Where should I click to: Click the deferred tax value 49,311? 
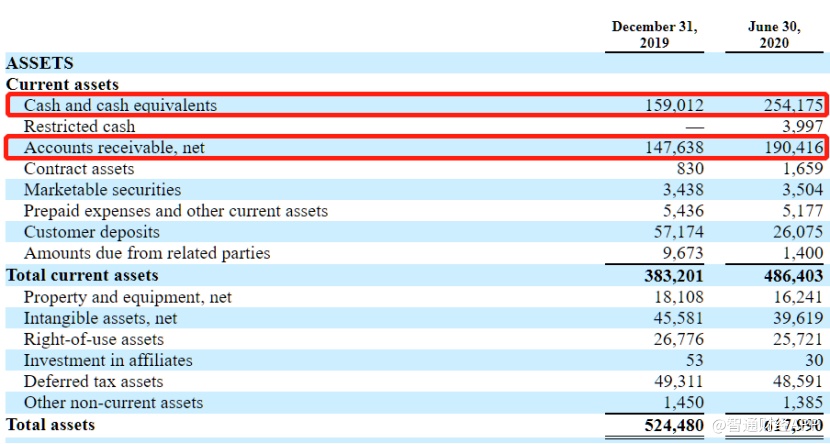coord(679,382)
